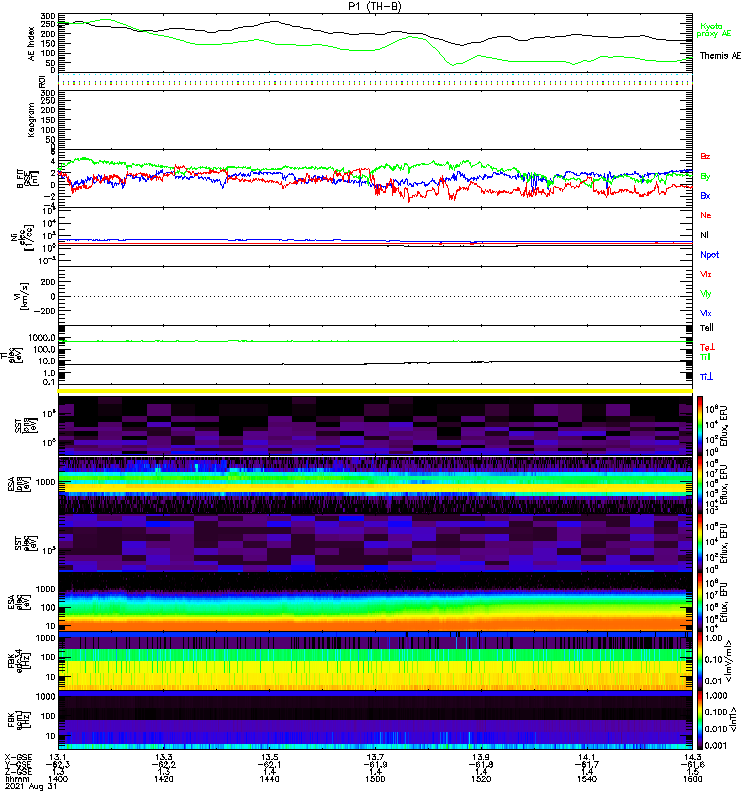Screen dimensions: 750x800
Task: Select the black "Te||" temperature legend entry
Action: click(x=707, y=328)
